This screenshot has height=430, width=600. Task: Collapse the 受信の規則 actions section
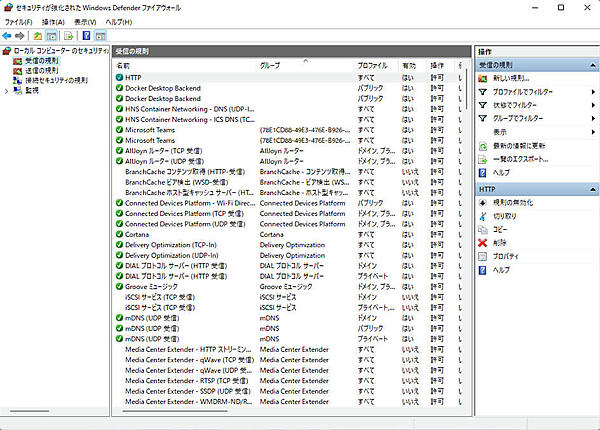(x=593, y=64)
